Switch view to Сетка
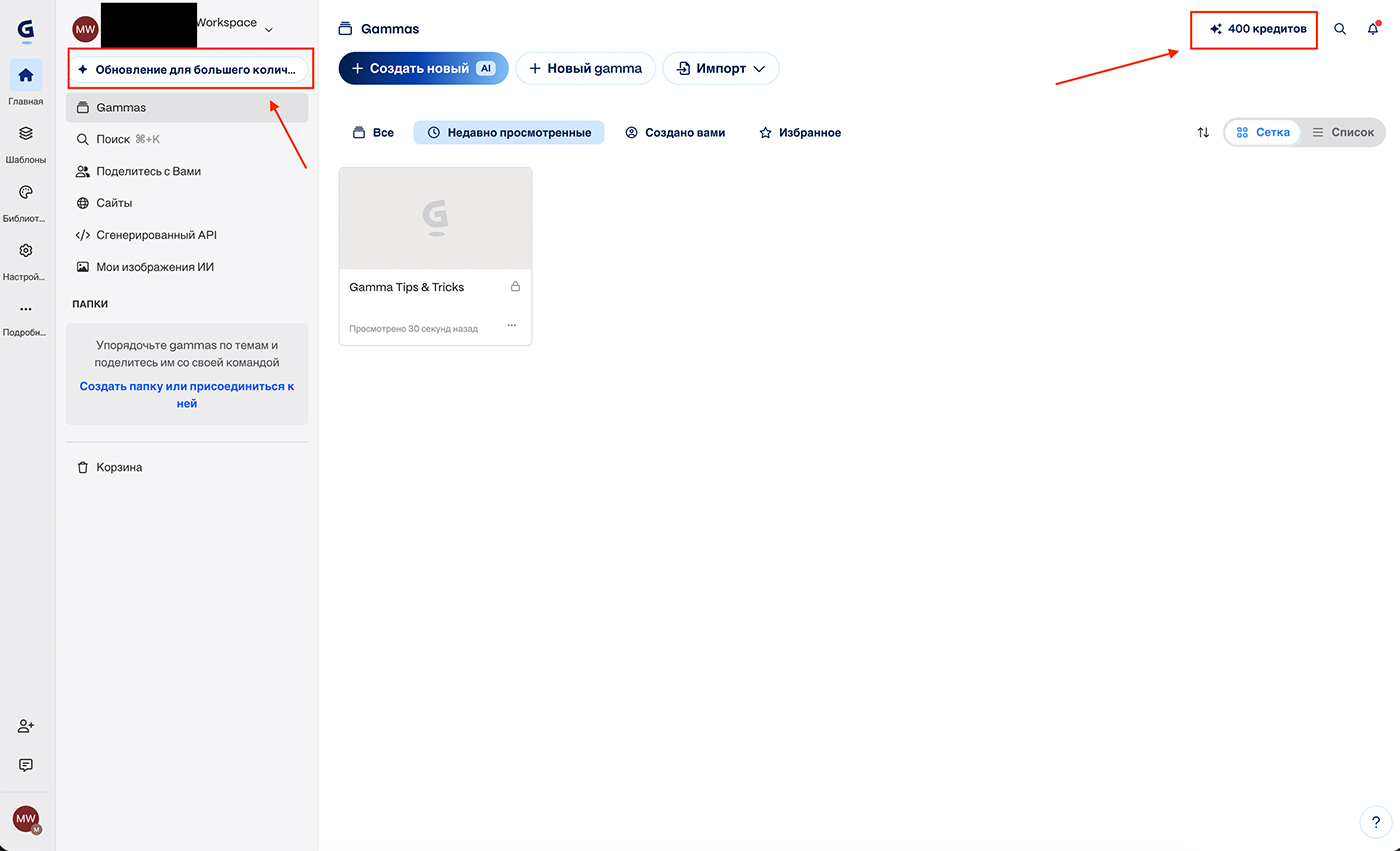Image resolution: width=1400 pixels, height=851 pixels. coord(1262,132)
